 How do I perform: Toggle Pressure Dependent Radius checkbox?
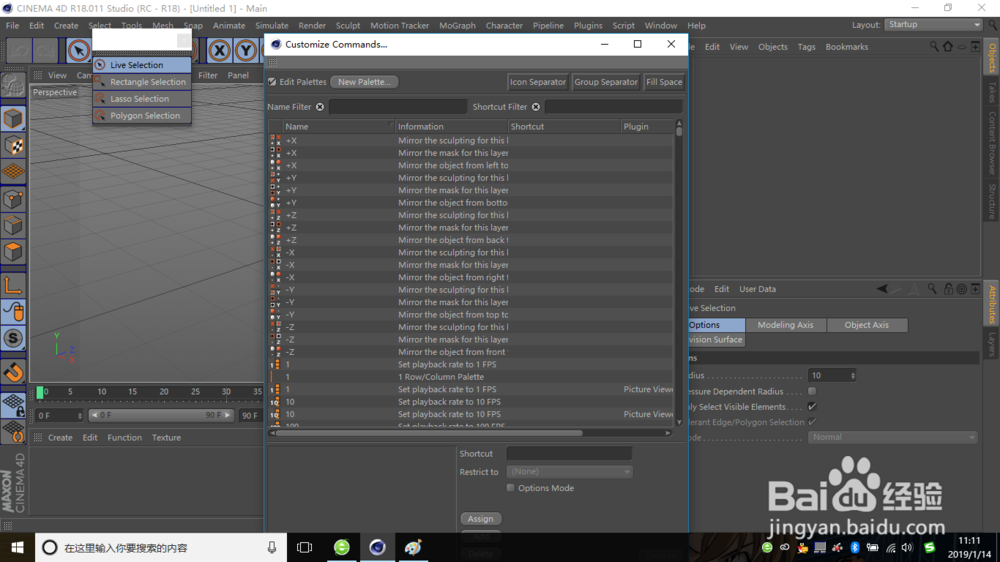point(812,391)
